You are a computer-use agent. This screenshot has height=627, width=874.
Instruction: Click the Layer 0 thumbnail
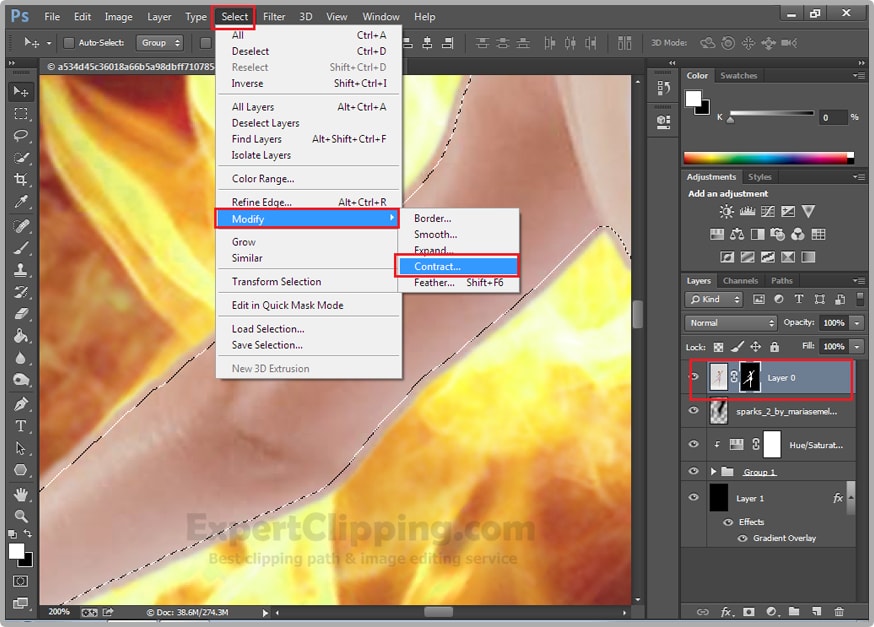pos(719,378)
